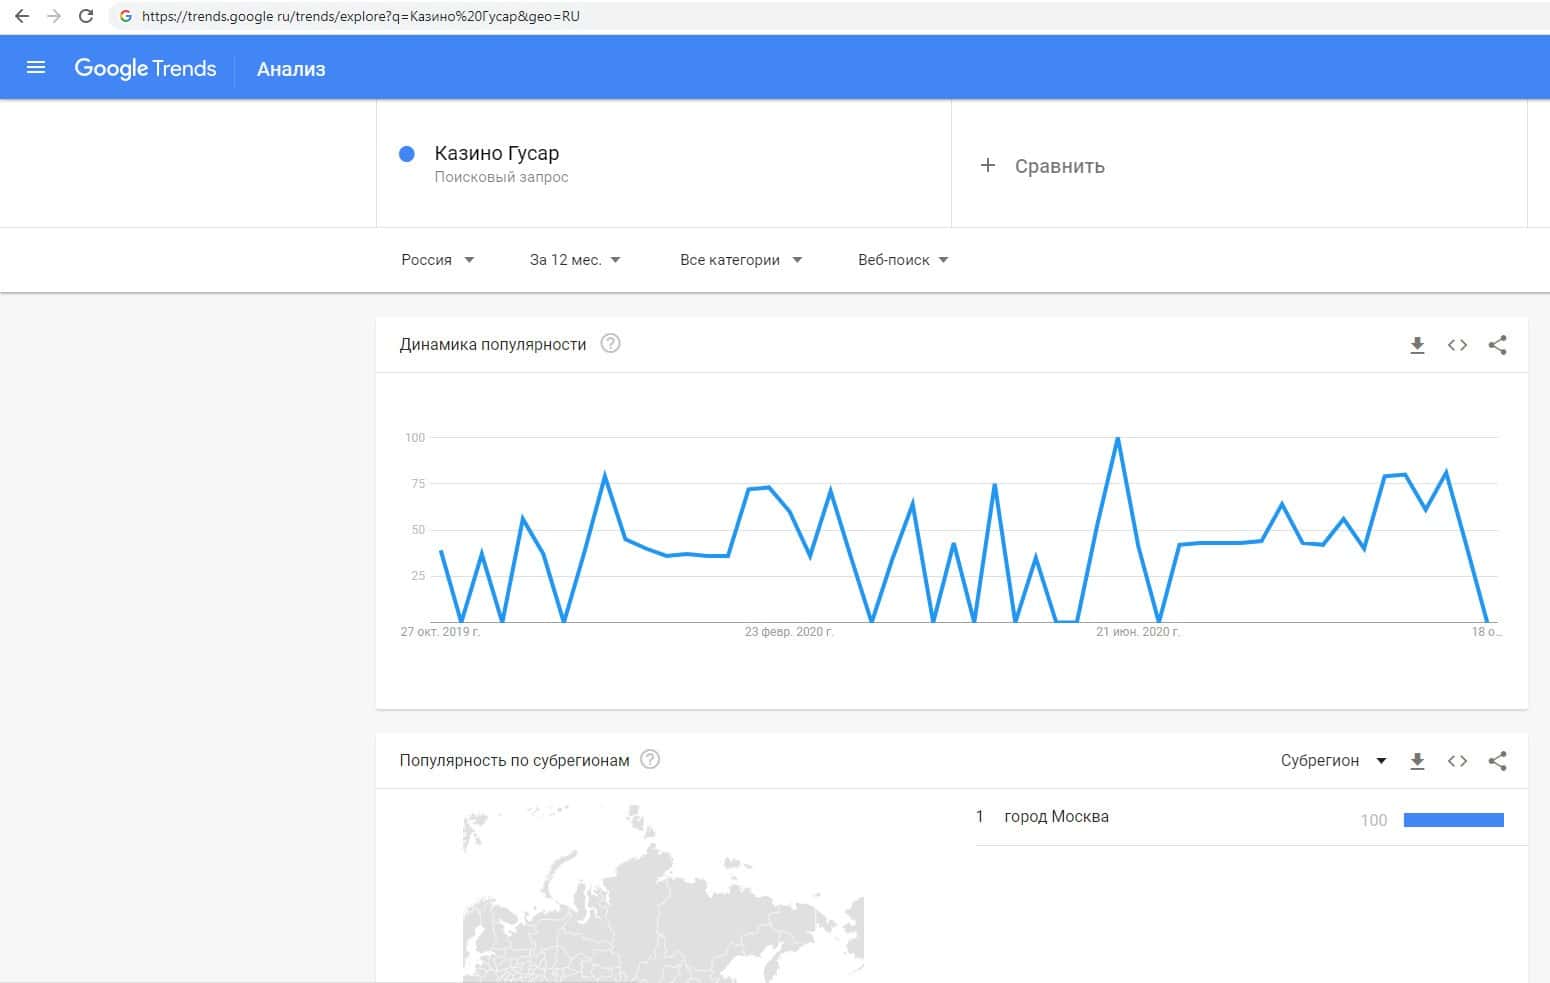Click the blue dot next to Казино Гусар
Viewport: 1550px width, 983px height.
[x=407, y=154]
